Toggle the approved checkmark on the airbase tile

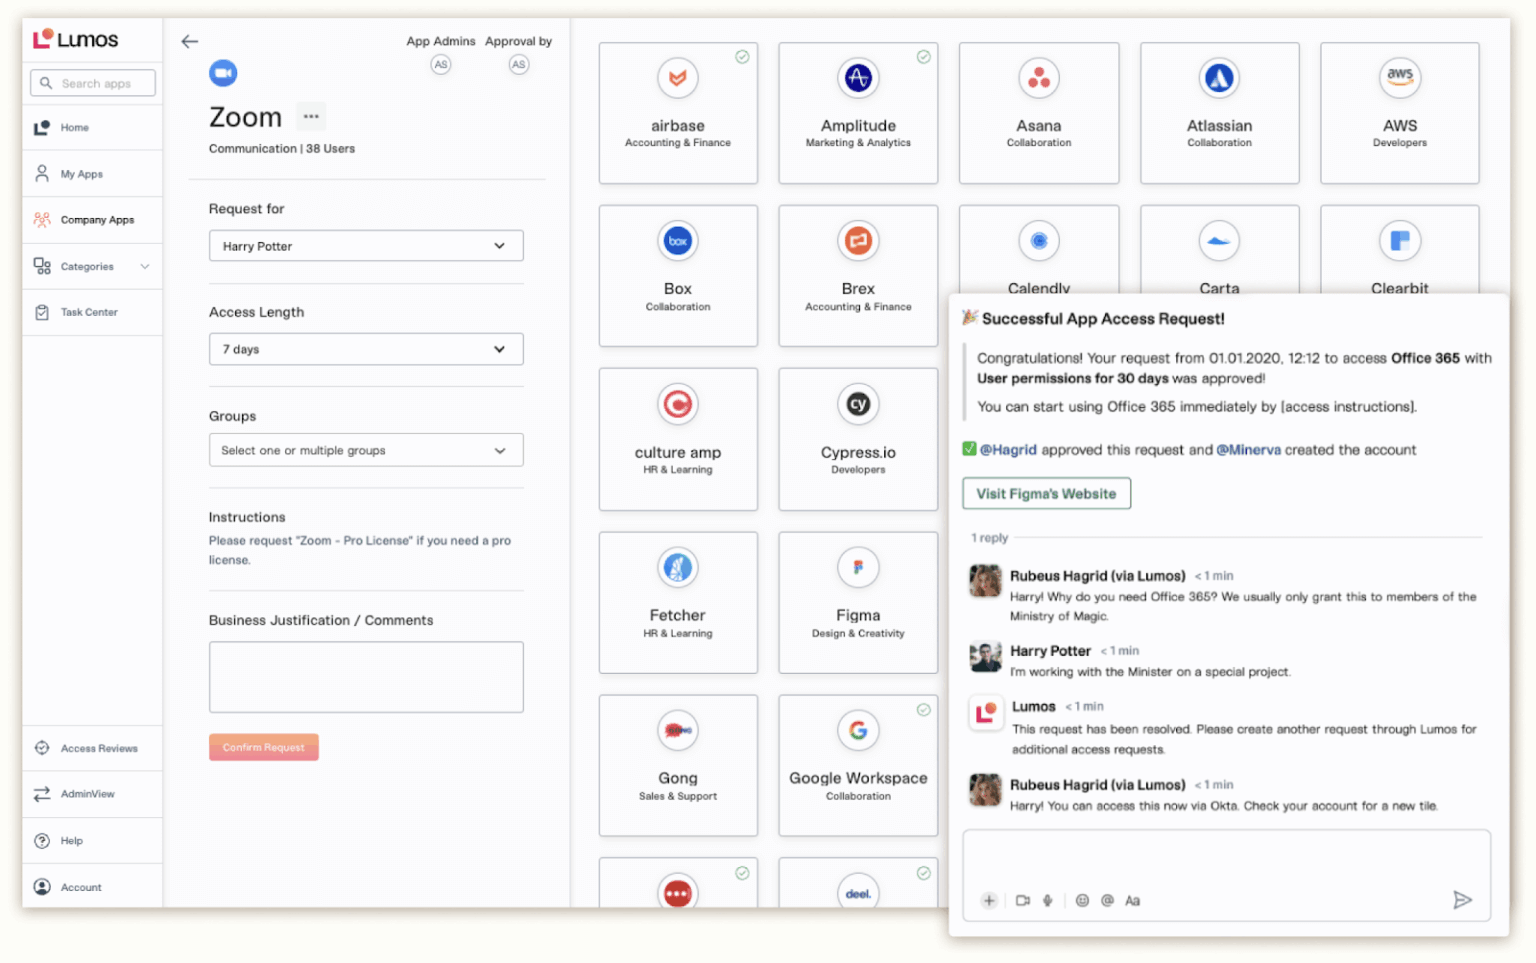click(x=742, y=57)
